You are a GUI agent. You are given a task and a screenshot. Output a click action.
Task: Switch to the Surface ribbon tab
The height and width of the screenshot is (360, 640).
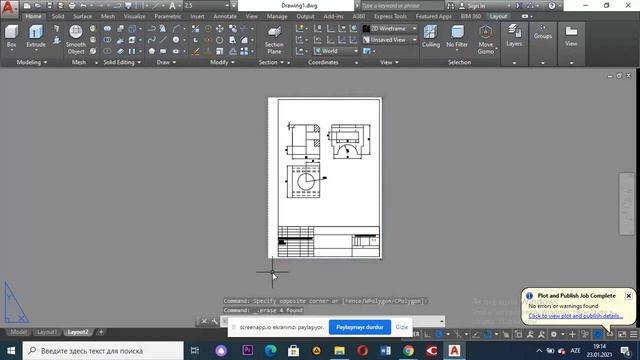[x=82, y=16]
